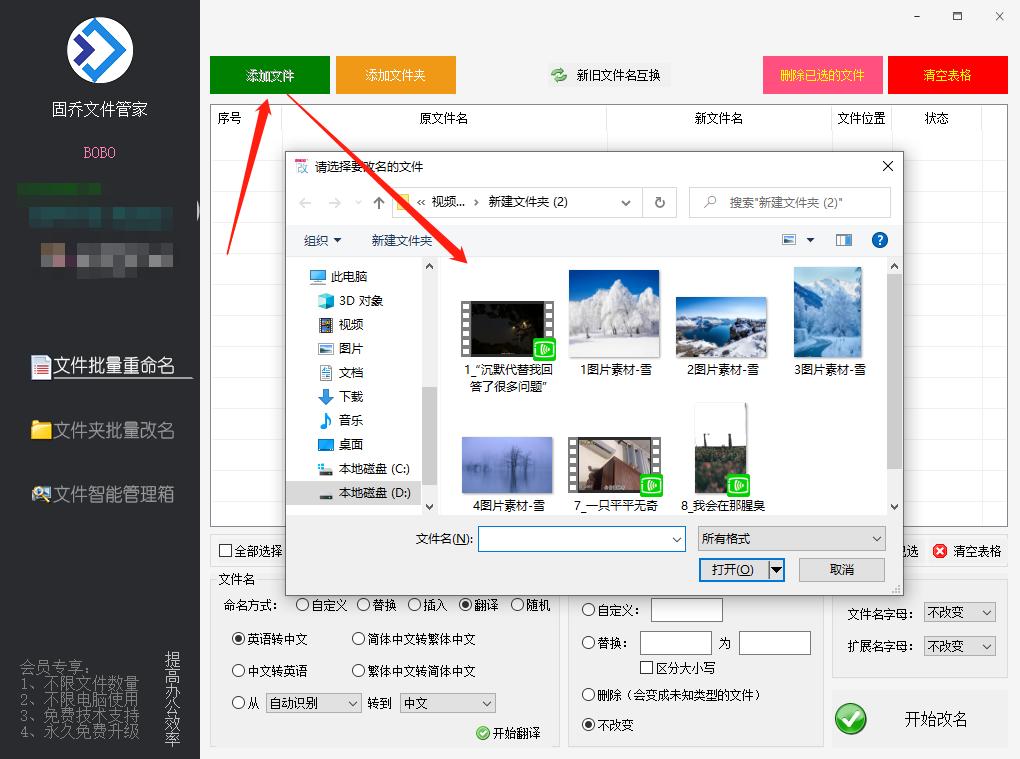Select the 1图片素材-雪 thumbnail
The image size is (1020, 759).
click(614, 313)
